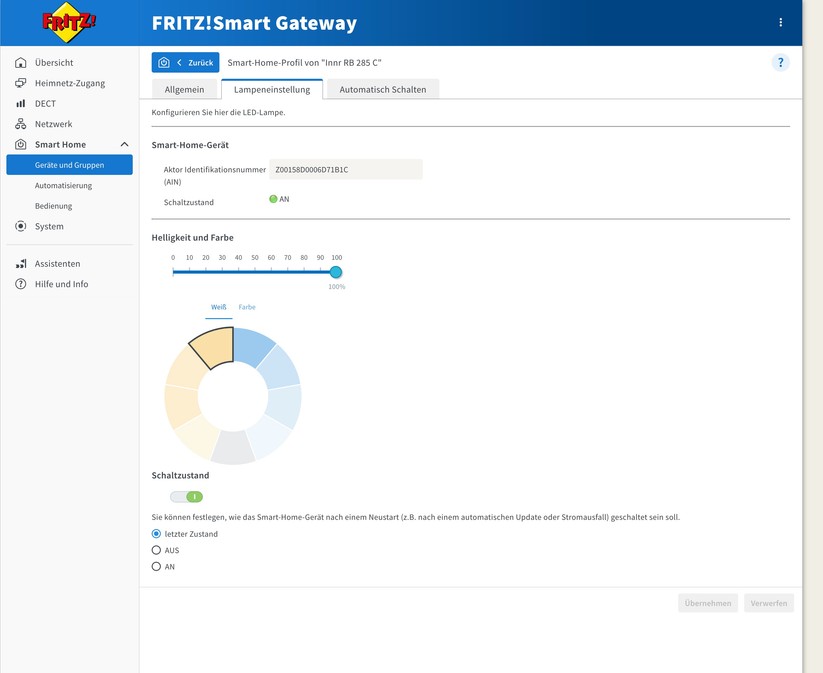Open Netzwerk via its network icon

(20, 124)
